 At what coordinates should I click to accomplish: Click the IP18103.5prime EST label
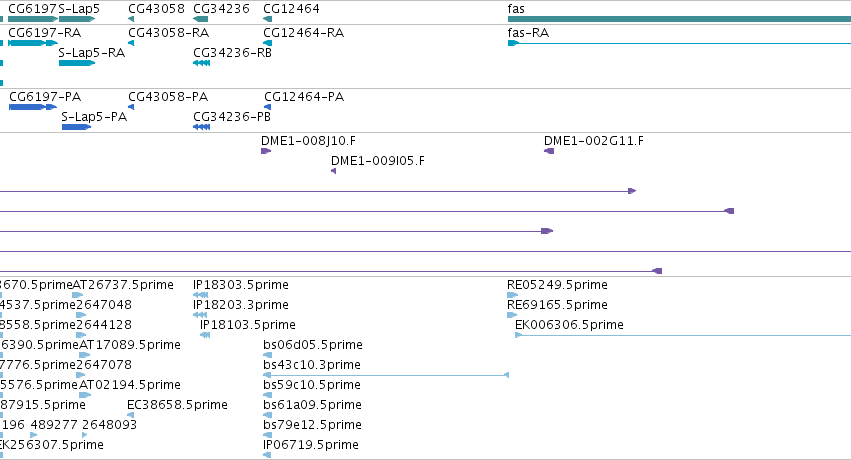click(x=247, y=325)
